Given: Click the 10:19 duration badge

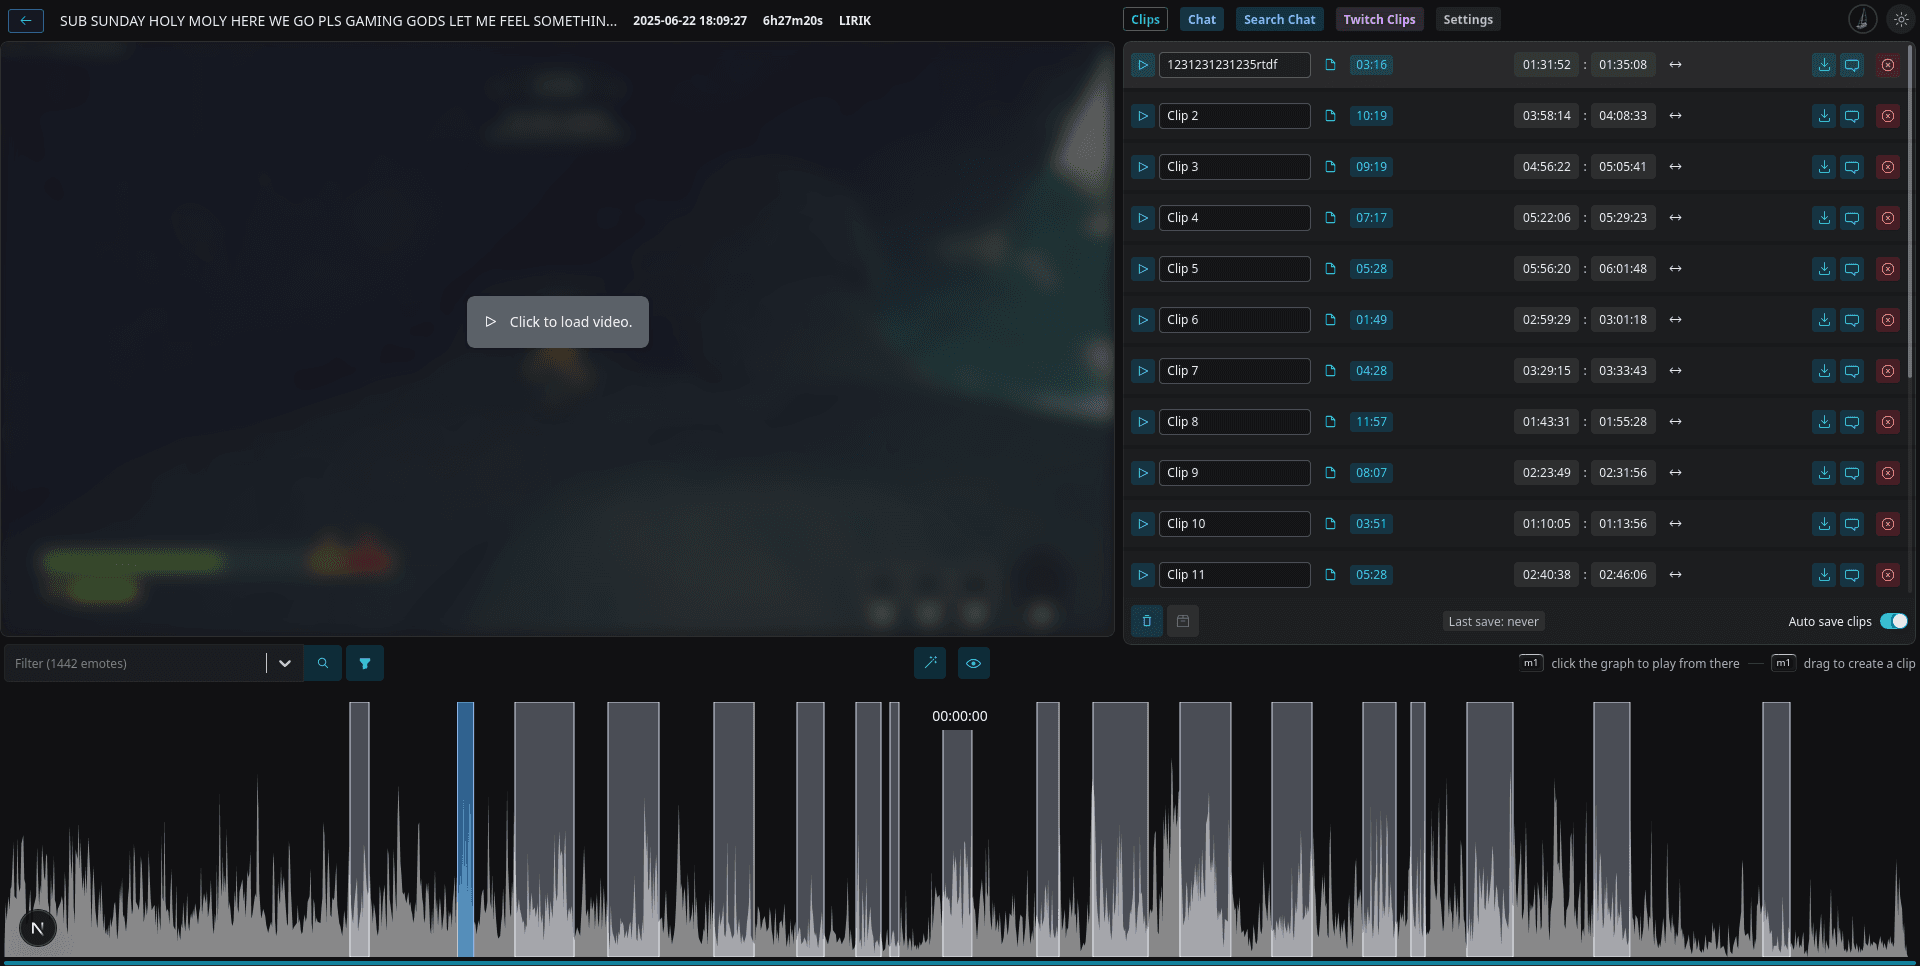Looking at the screenshot, I should 1371,116.
